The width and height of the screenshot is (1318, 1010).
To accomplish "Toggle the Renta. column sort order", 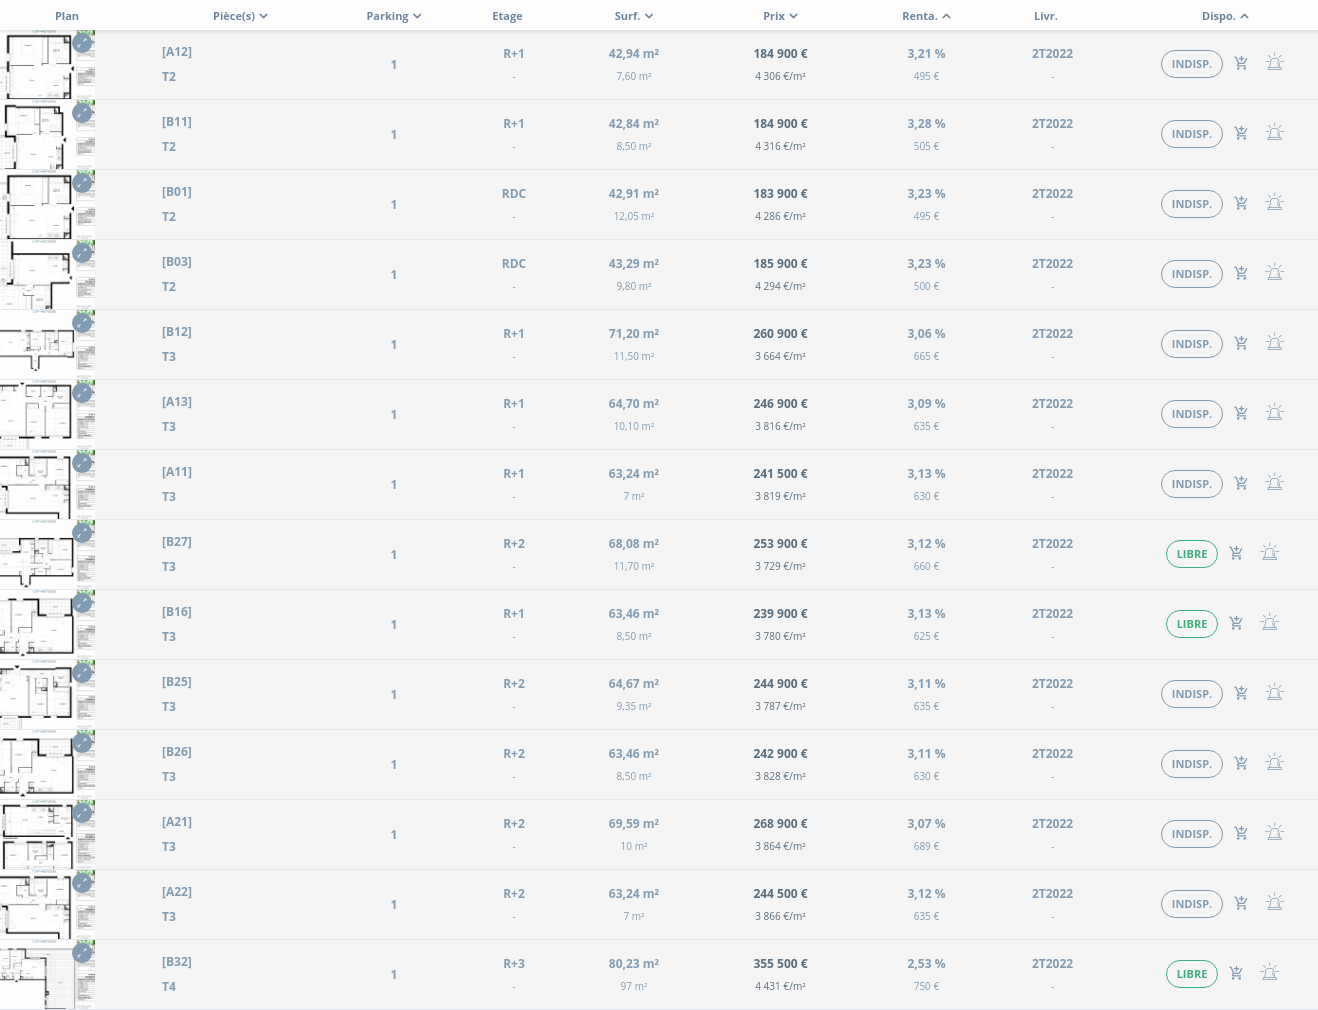I will click(926, 16).
